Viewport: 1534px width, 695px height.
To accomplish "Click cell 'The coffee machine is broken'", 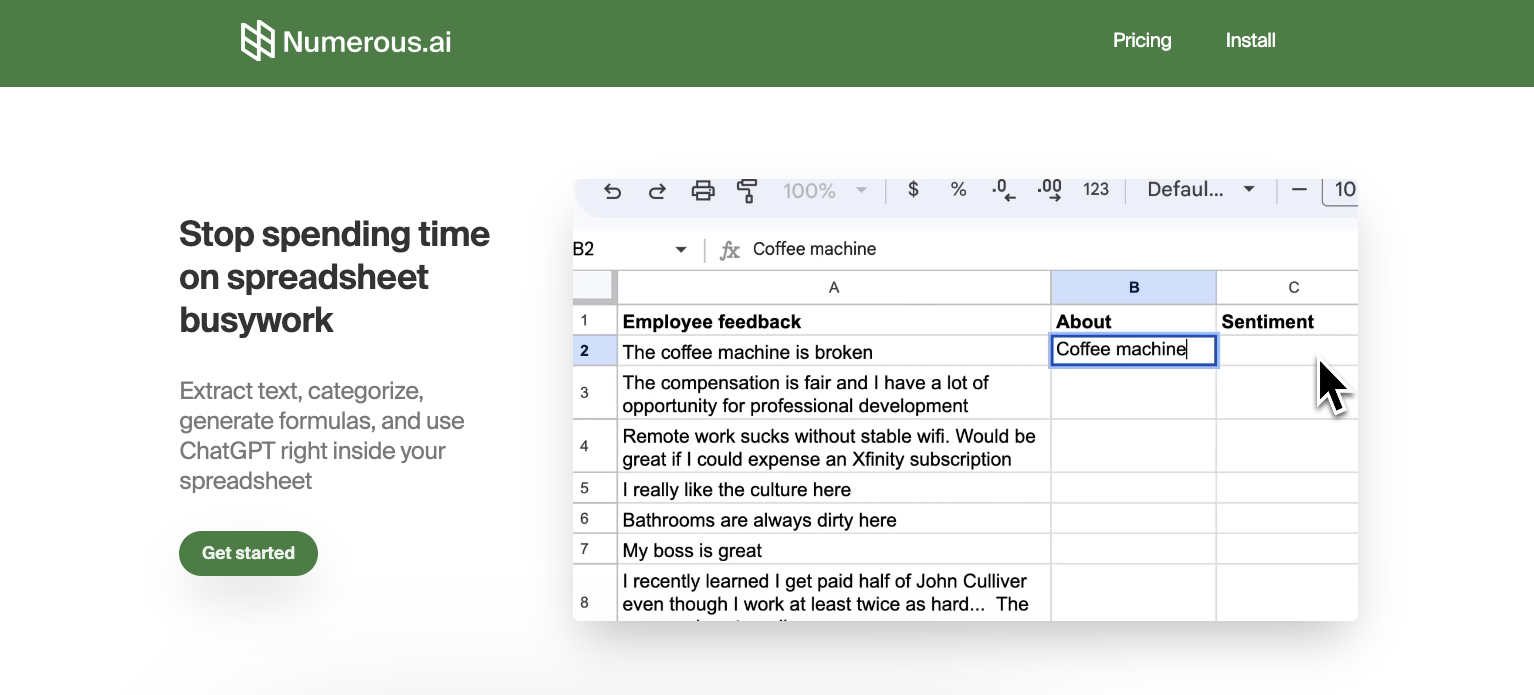I will coord(834,351).
